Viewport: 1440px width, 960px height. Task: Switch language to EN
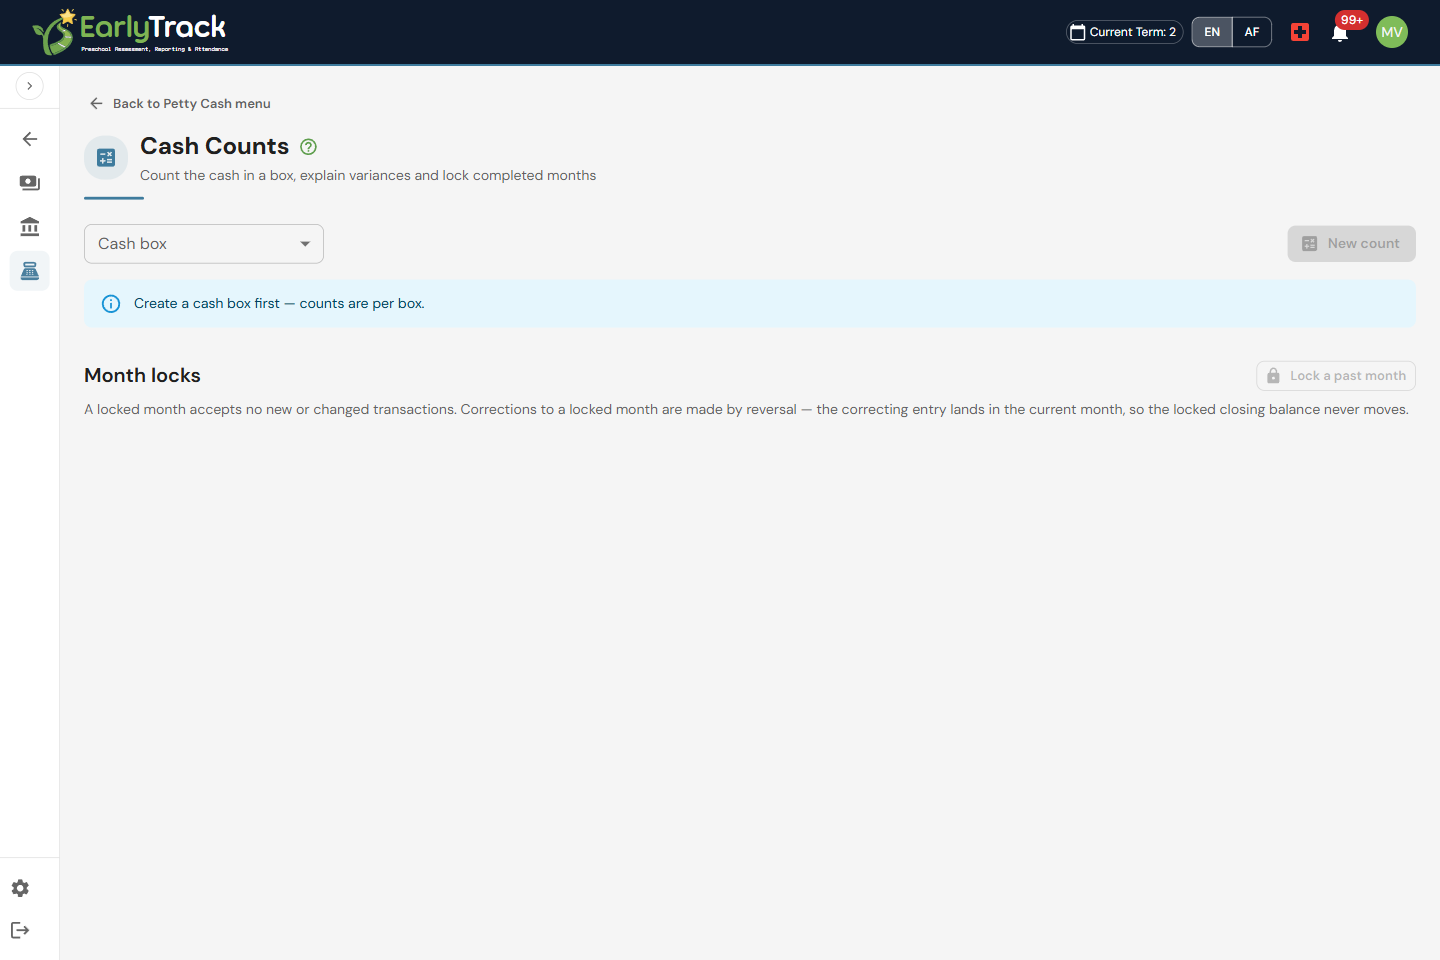tap(1212, 32)
